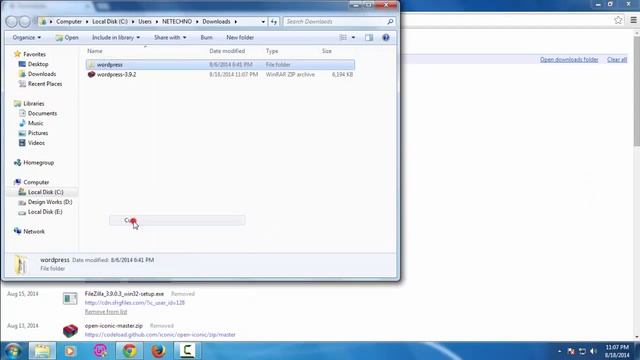Open the Change your view icon
The height and width of the screenshot is (360, 640).
pyautogui.click(x=343, y=38)
